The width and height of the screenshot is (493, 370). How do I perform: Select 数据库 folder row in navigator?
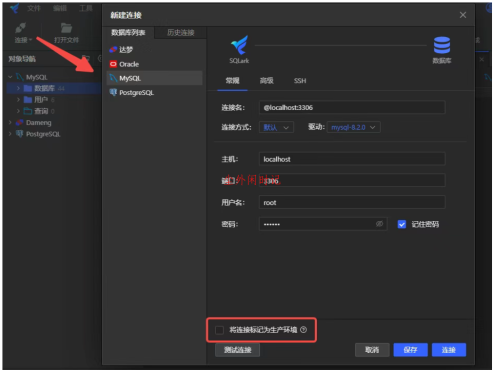(55, 88)
